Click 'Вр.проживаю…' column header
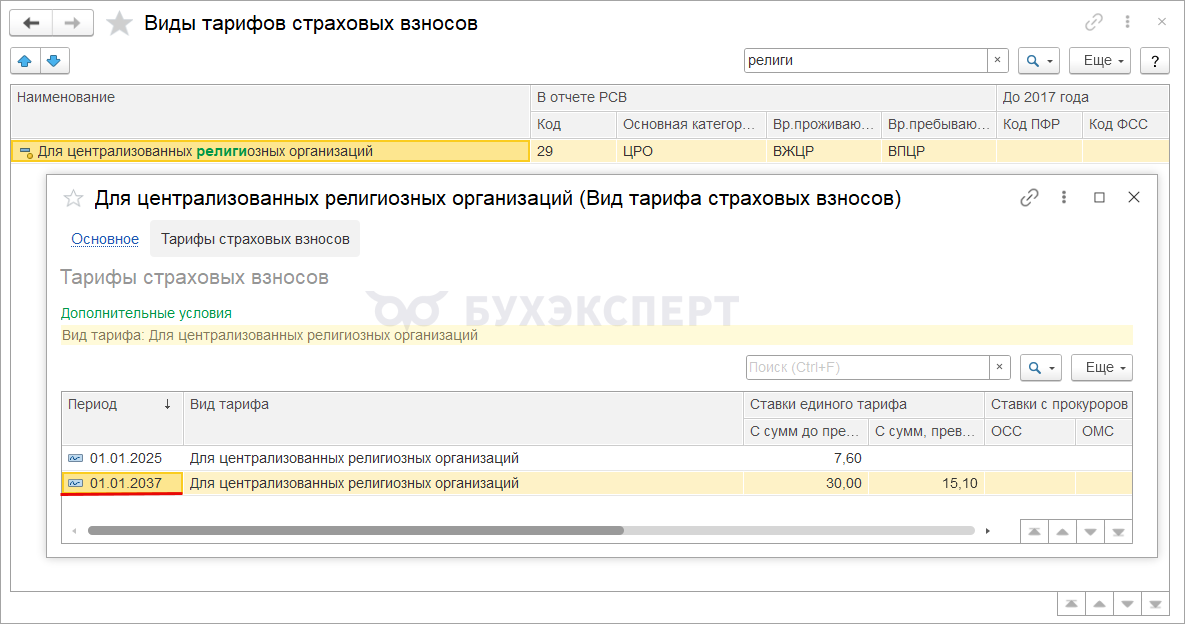Image resolution: width=1185 pixels, height=624 pixels. [824, 124]
